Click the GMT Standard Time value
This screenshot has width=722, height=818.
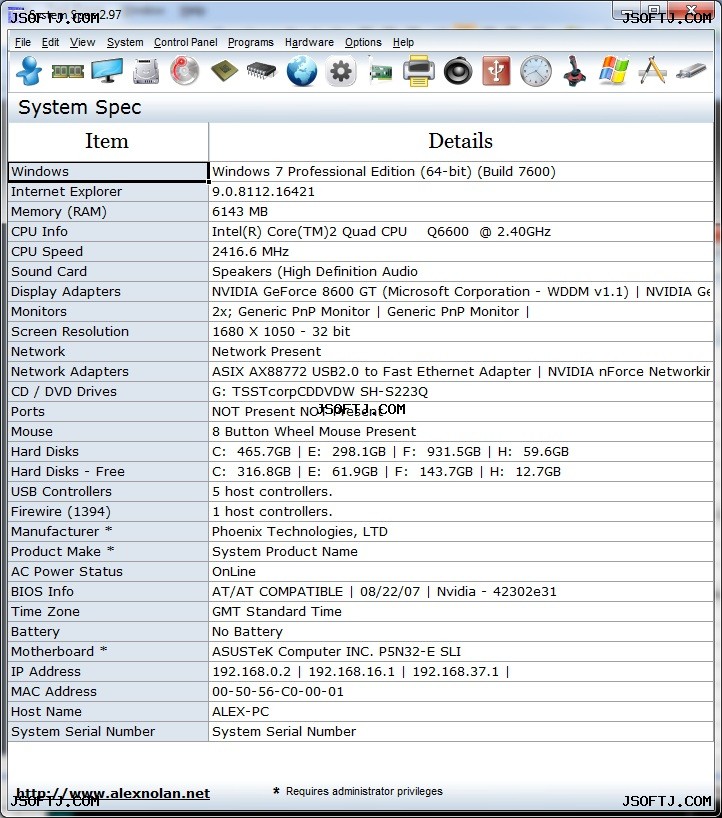point(277,611)
